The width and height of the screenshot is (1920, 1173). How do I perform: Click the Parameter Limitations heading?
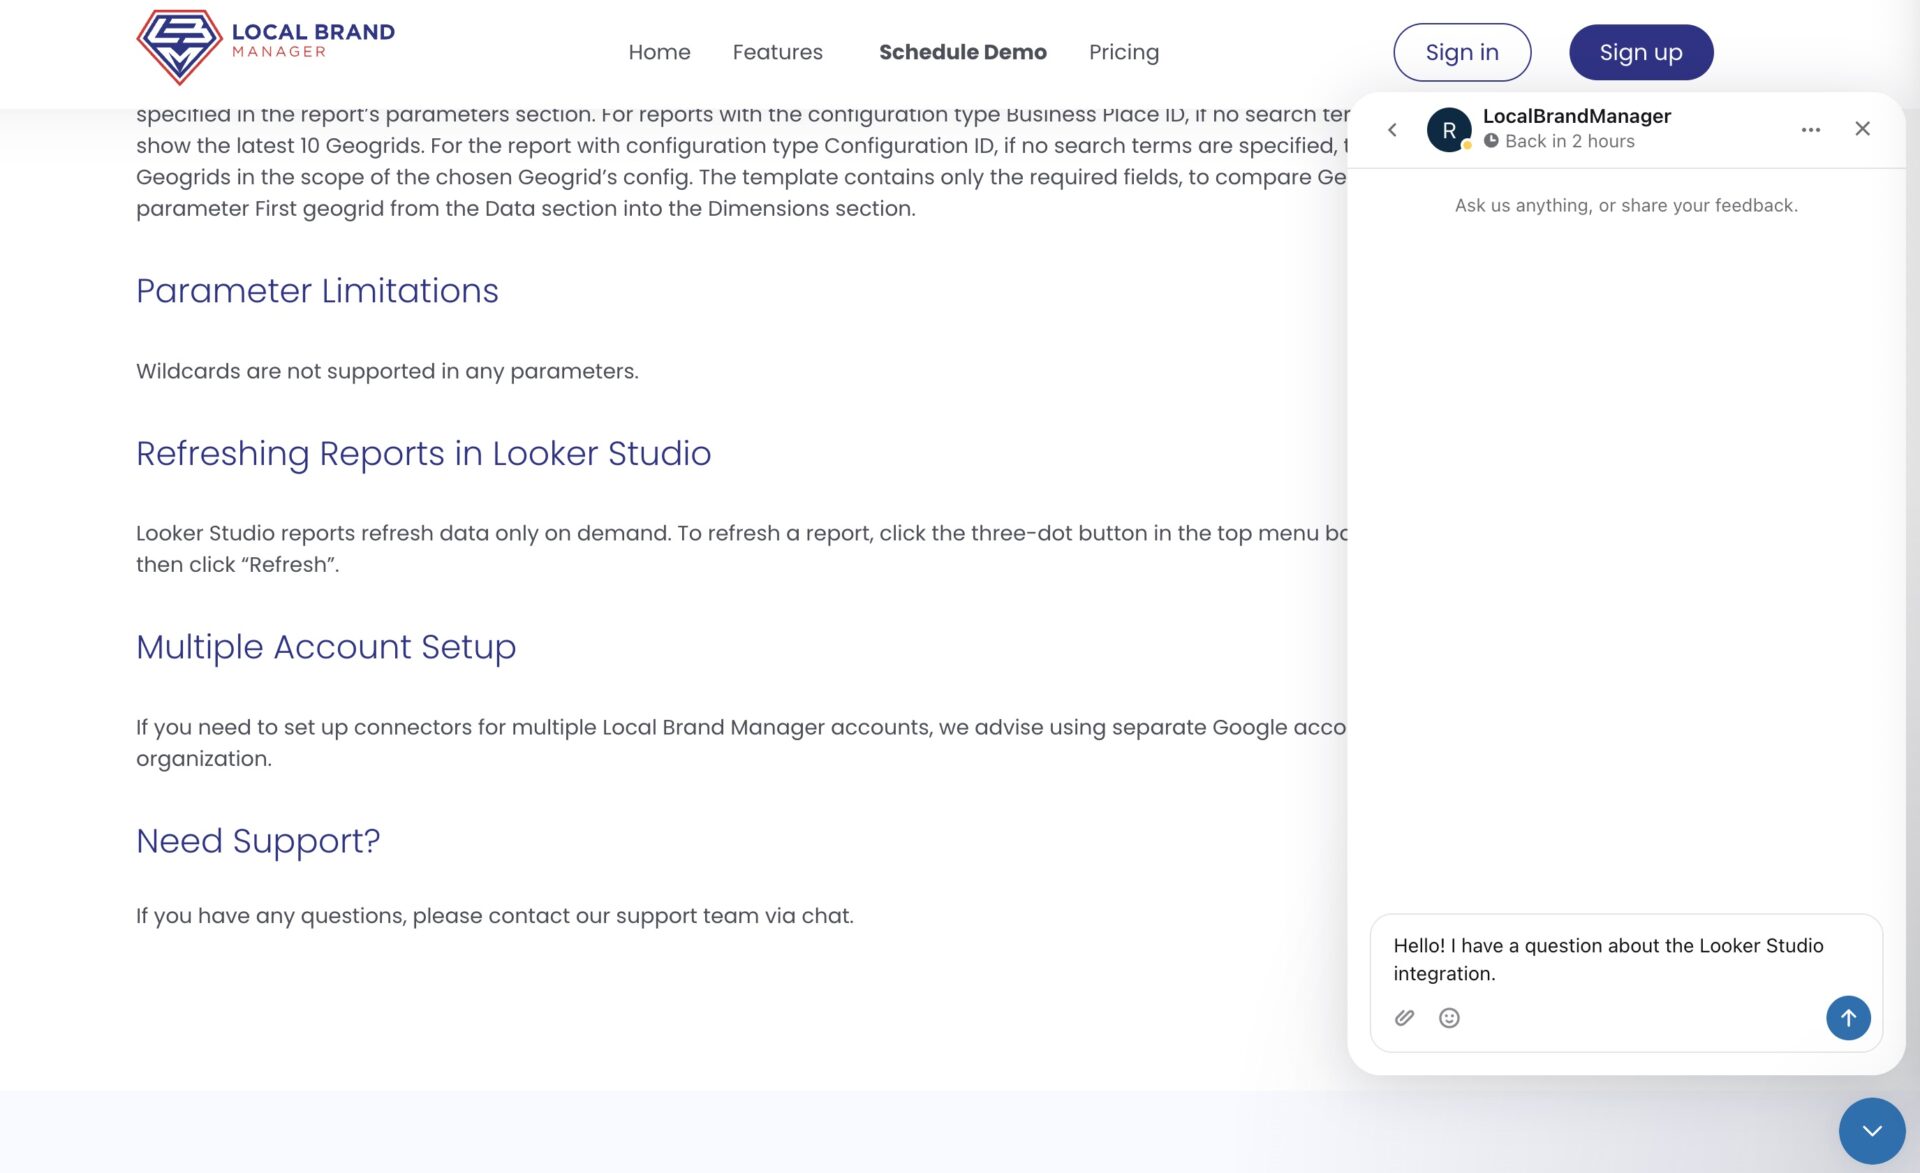(317, 291)
